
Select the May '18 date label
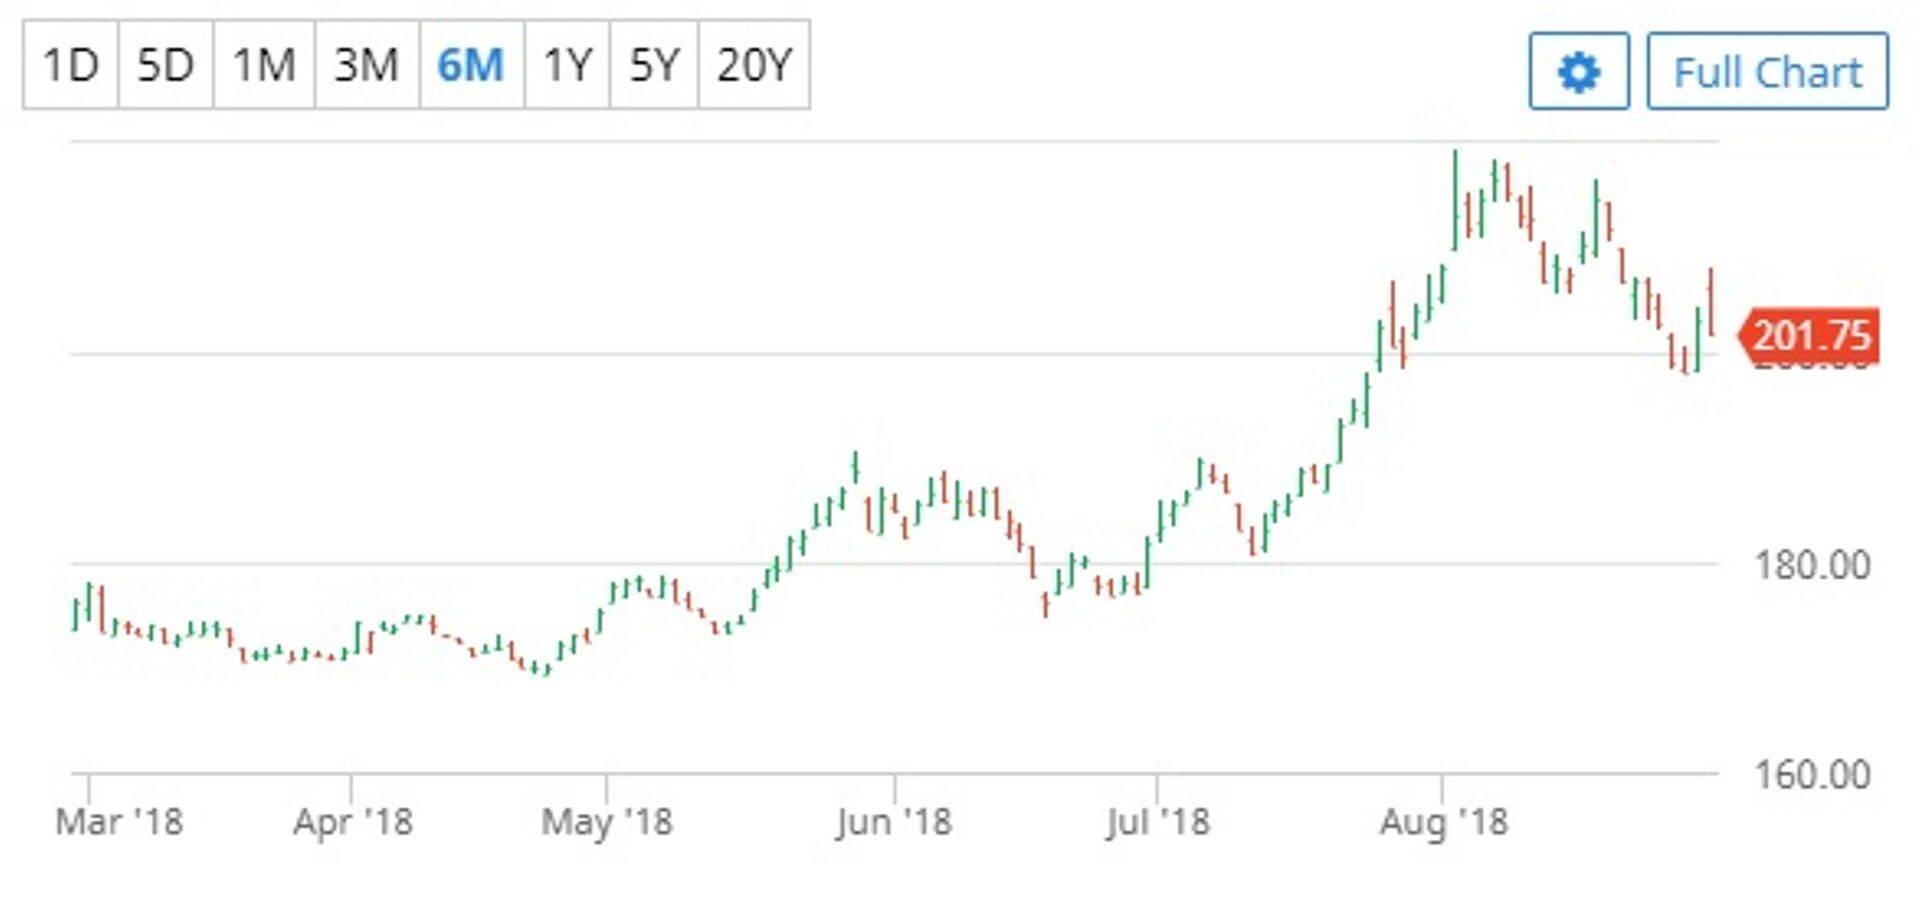[x=606, y=822]
